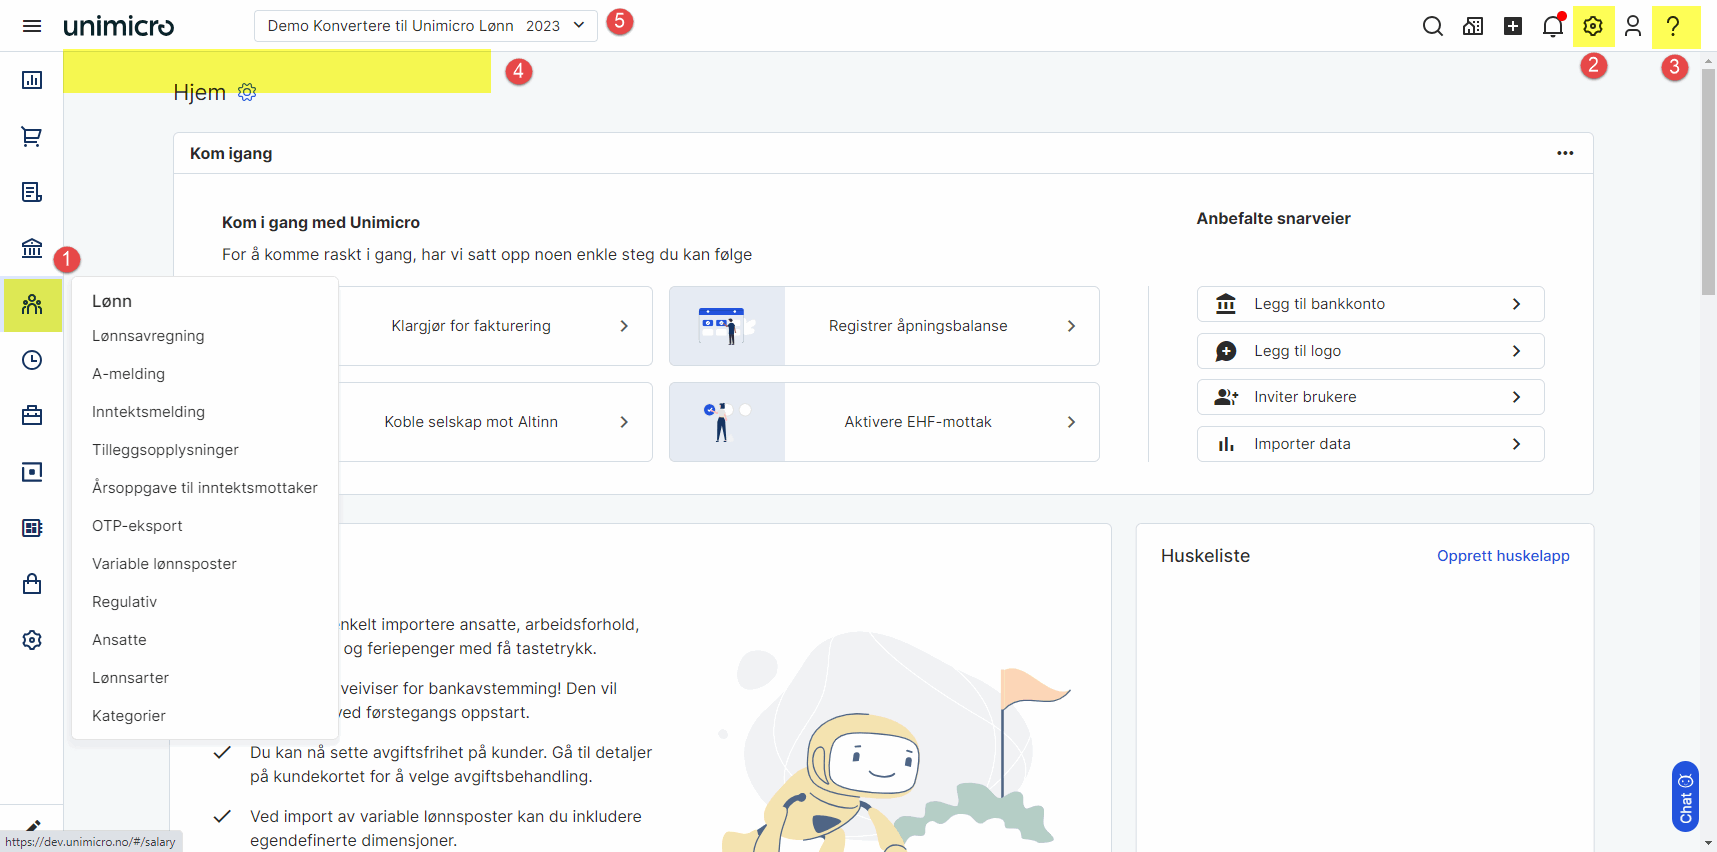Click the plus create-new icon
This screenshot has width=1717, height=852.
click(1513, 26)
